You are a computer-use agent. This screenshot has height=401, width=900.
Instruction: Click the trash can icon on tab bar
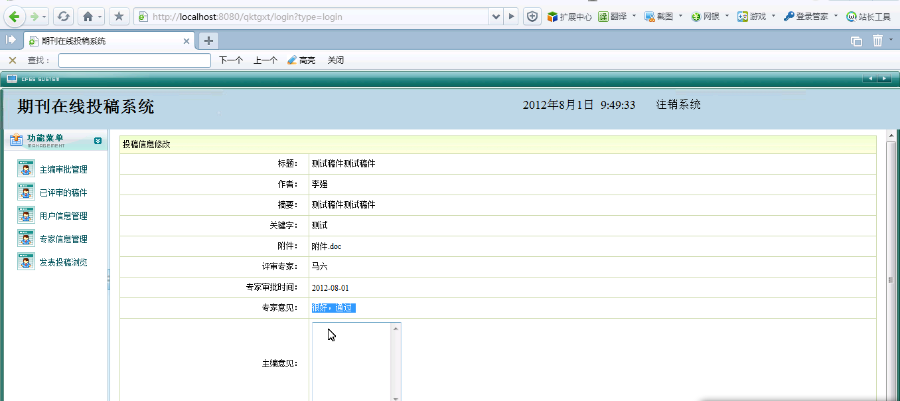[x=877, y=40]
